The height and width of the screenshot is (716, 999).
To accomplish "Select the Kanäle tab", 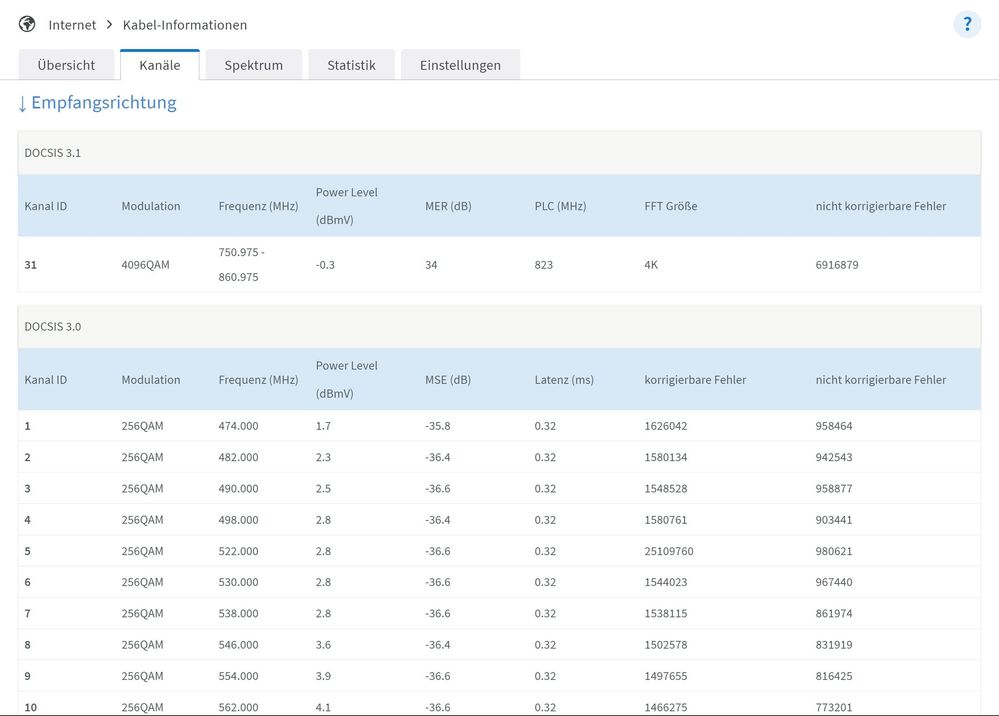I will click(160, 65).
